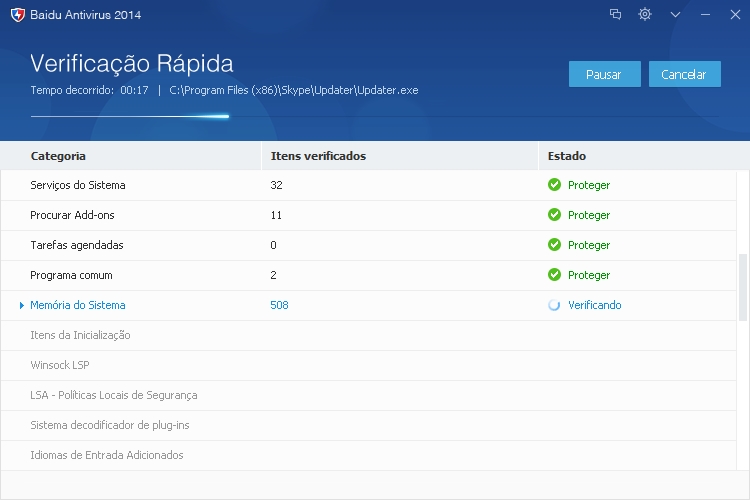Viewport: 750px width, 500px height.
Task: Click the Baidu Antivirus shield logo
Action: coord(18,15)
